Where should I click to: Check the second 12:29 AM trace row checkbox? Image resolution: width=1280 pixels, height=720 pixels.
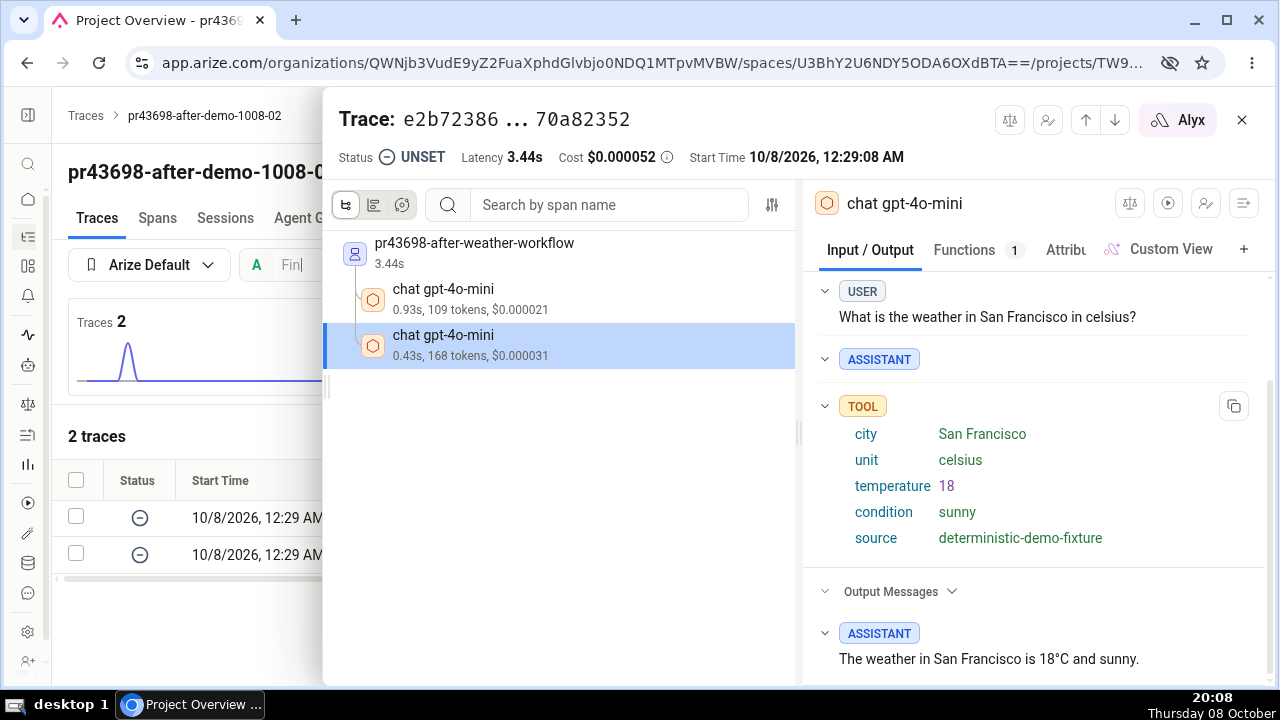coord(76,554)
